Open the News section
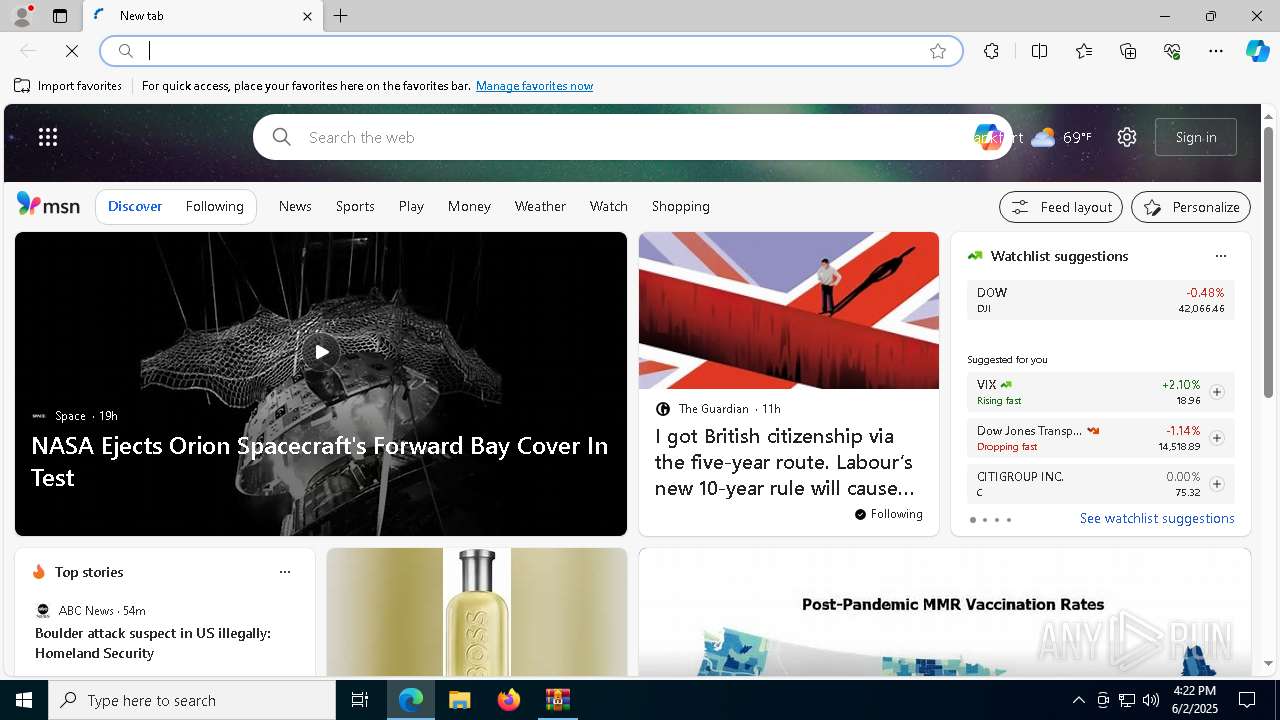This screenshot has height=720, width=1280. tap(295, 206)
